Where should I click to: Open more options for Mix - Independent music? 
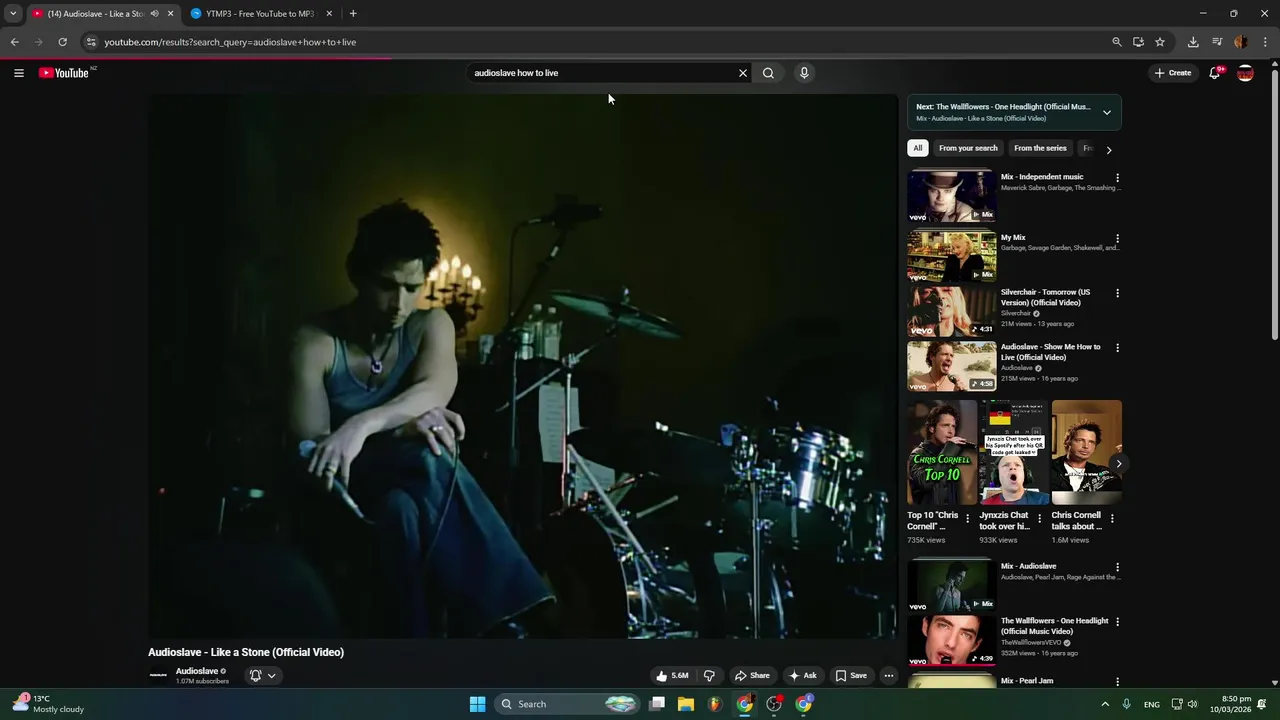pyautogui.click(x=1117, y=178)
